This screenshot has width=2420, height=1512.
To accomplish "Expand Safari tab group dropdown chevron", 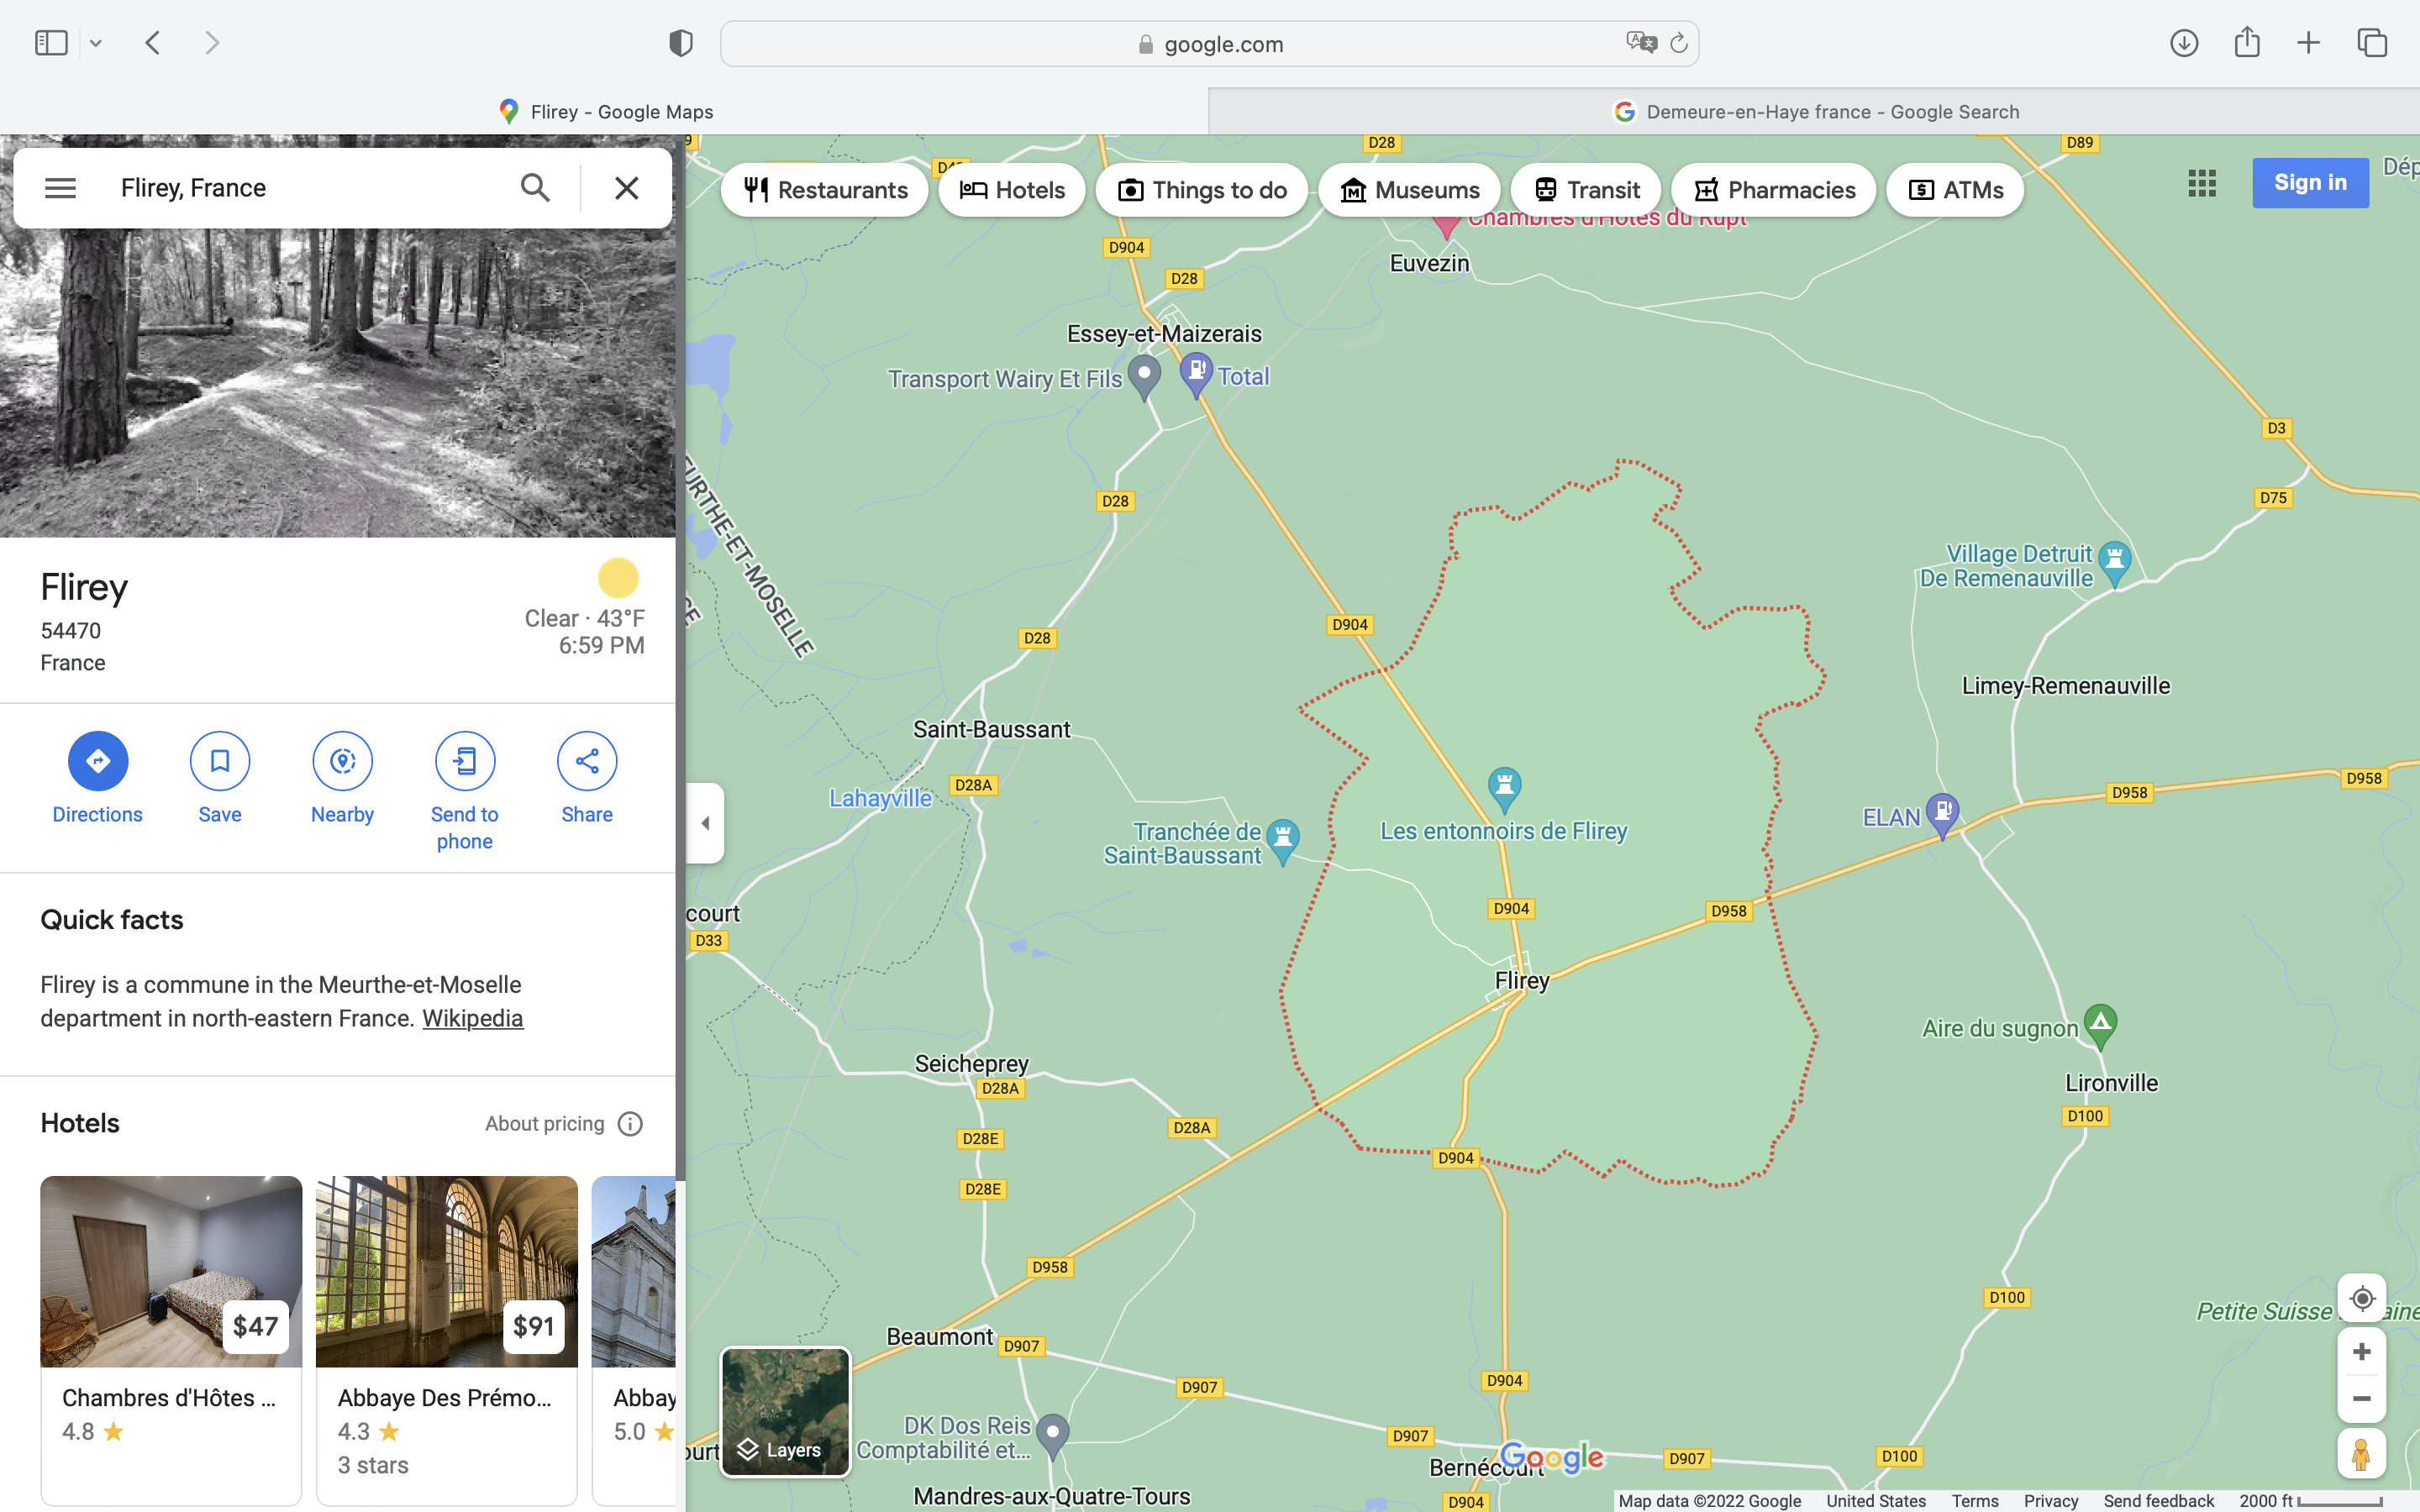I will (96, 43).
